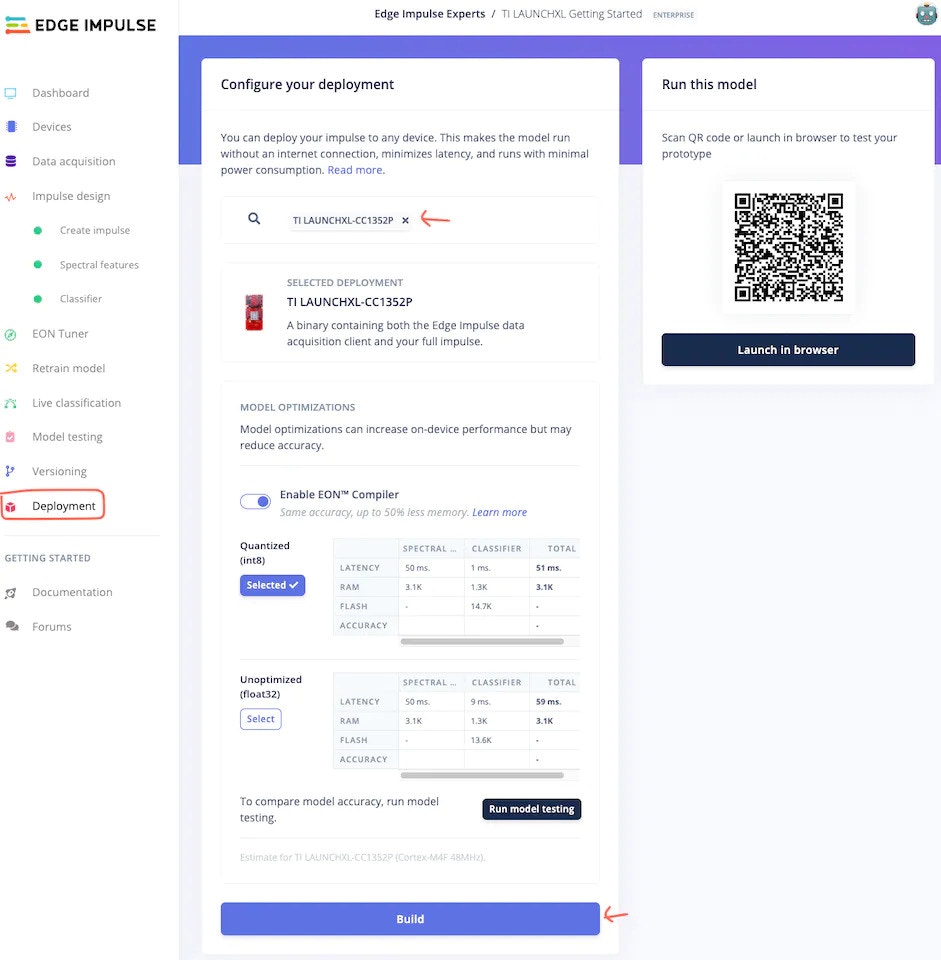Click the Documentation rocket icon

[x=10, y=593]
